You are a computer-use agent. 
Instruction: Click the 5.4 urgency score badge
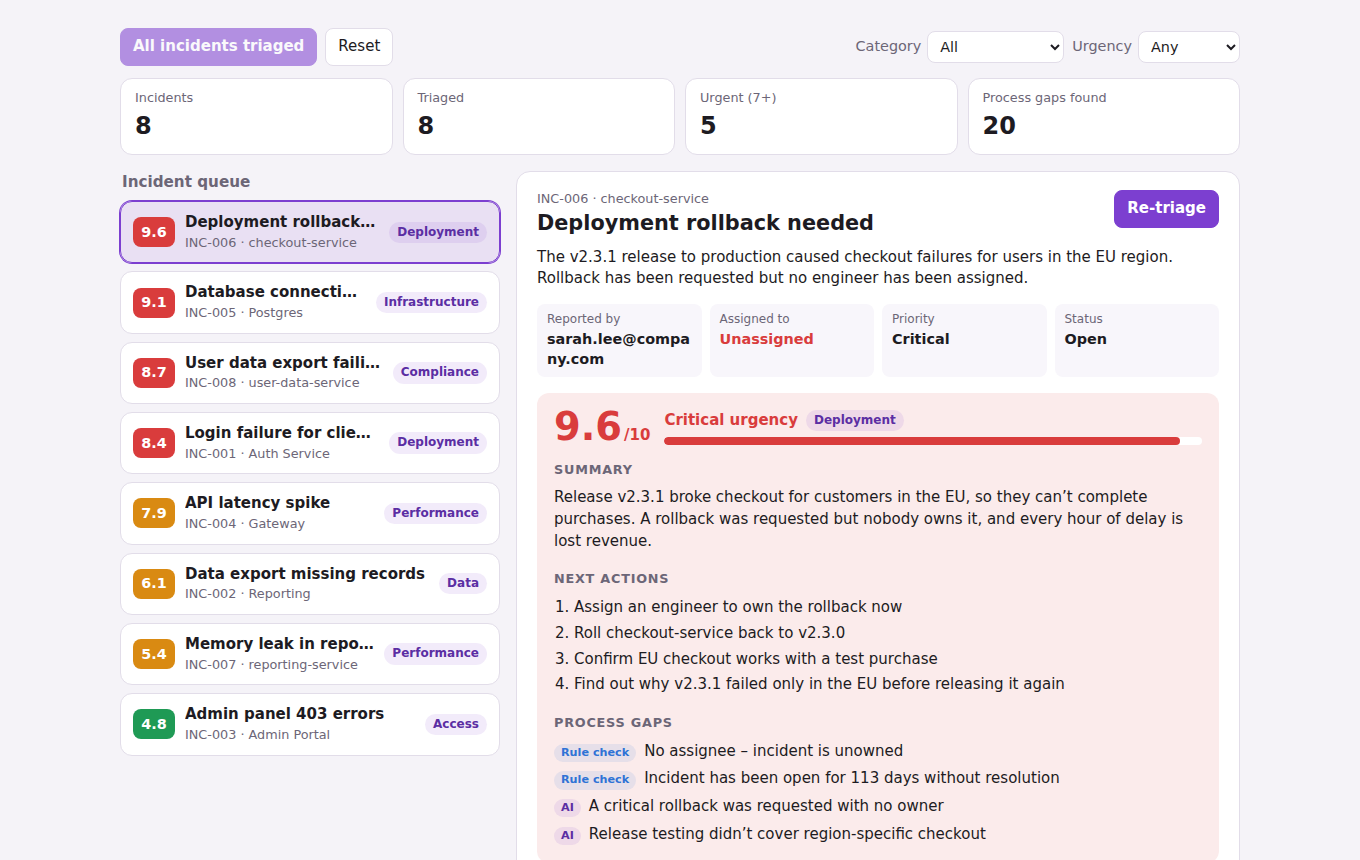click(x=154, y=654)
